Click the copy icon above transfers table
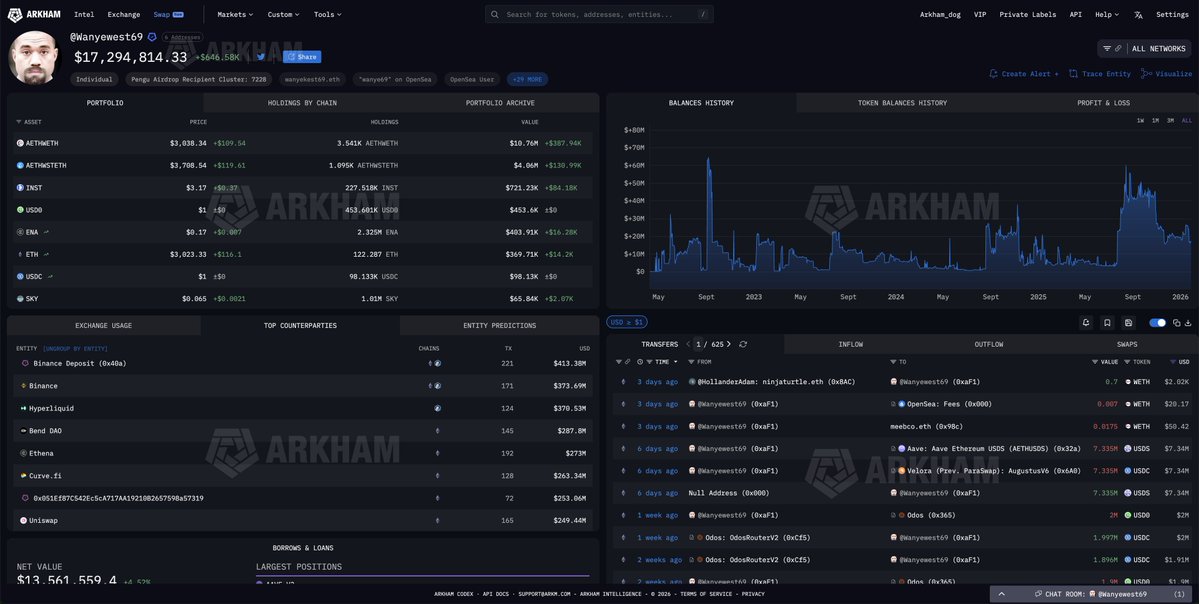 click(x=1176, y=323)
